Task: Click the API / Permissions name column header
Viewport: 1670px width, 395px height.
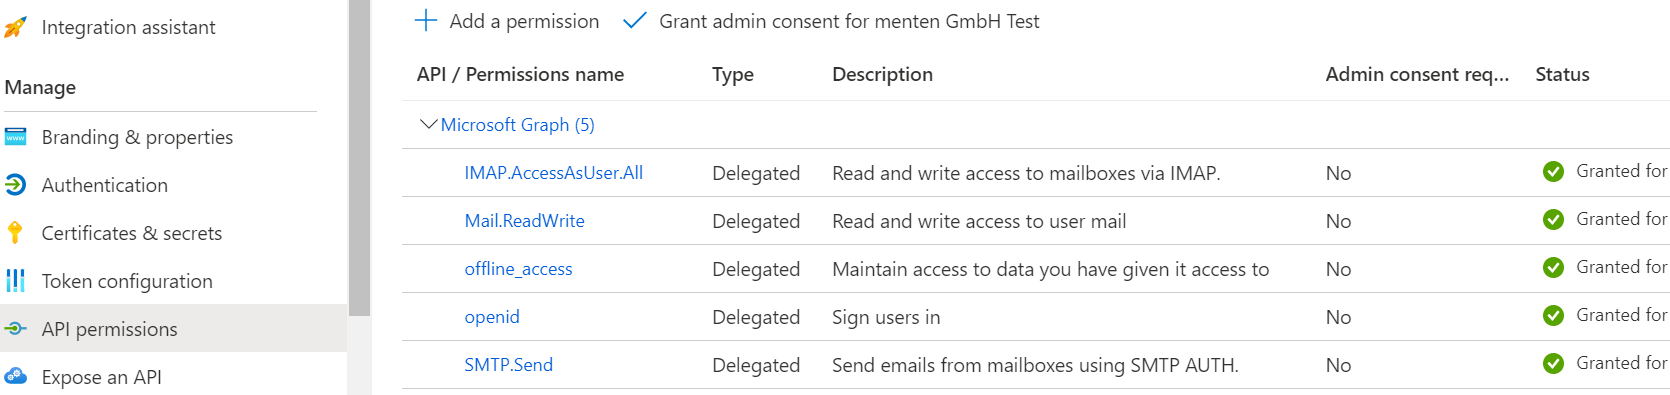Action: tap(520, 74)
